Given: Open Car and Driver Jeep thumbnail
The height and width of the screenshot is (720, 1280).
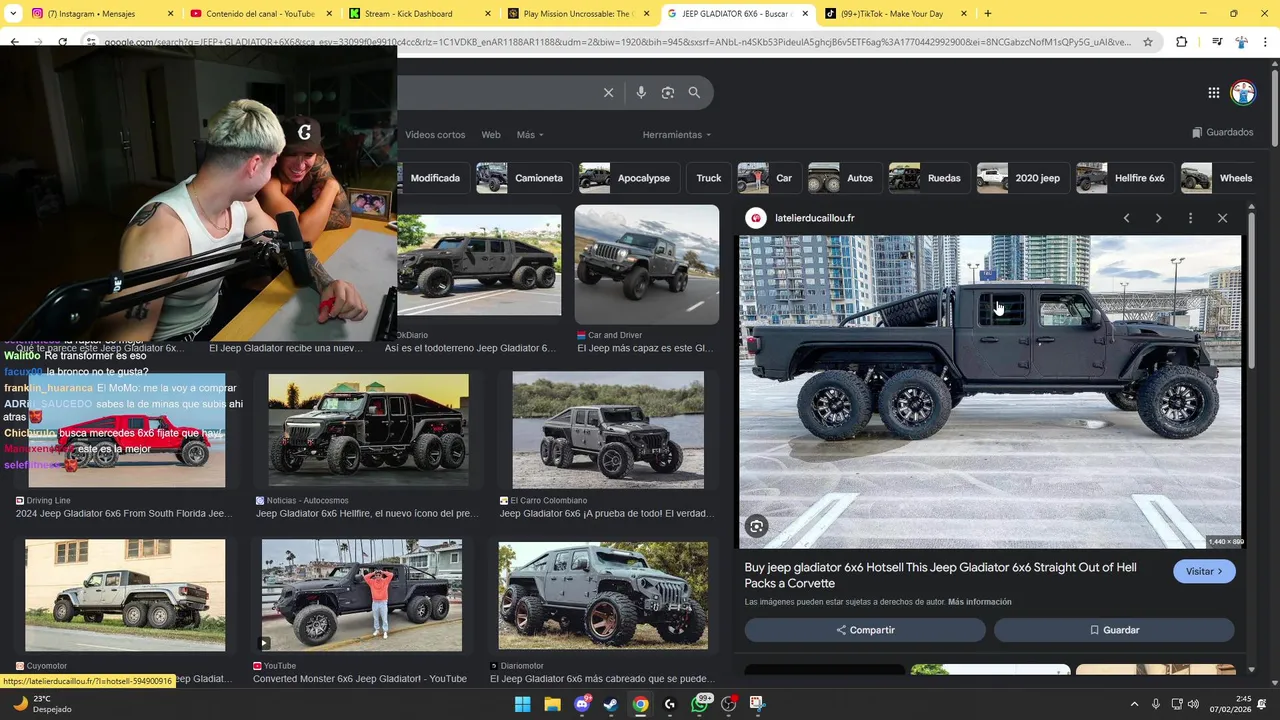Looking at the screenshot, I should (x=647, y=265).
